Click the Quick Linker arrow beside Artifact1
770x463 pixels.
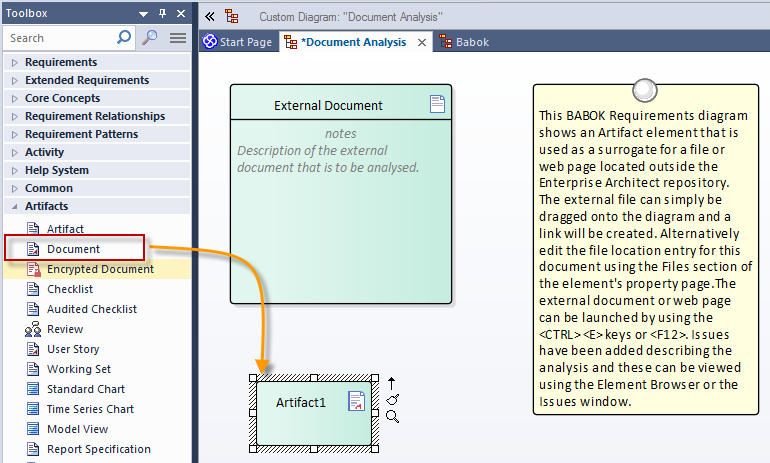pyautogui.click(x=392, y=383)
